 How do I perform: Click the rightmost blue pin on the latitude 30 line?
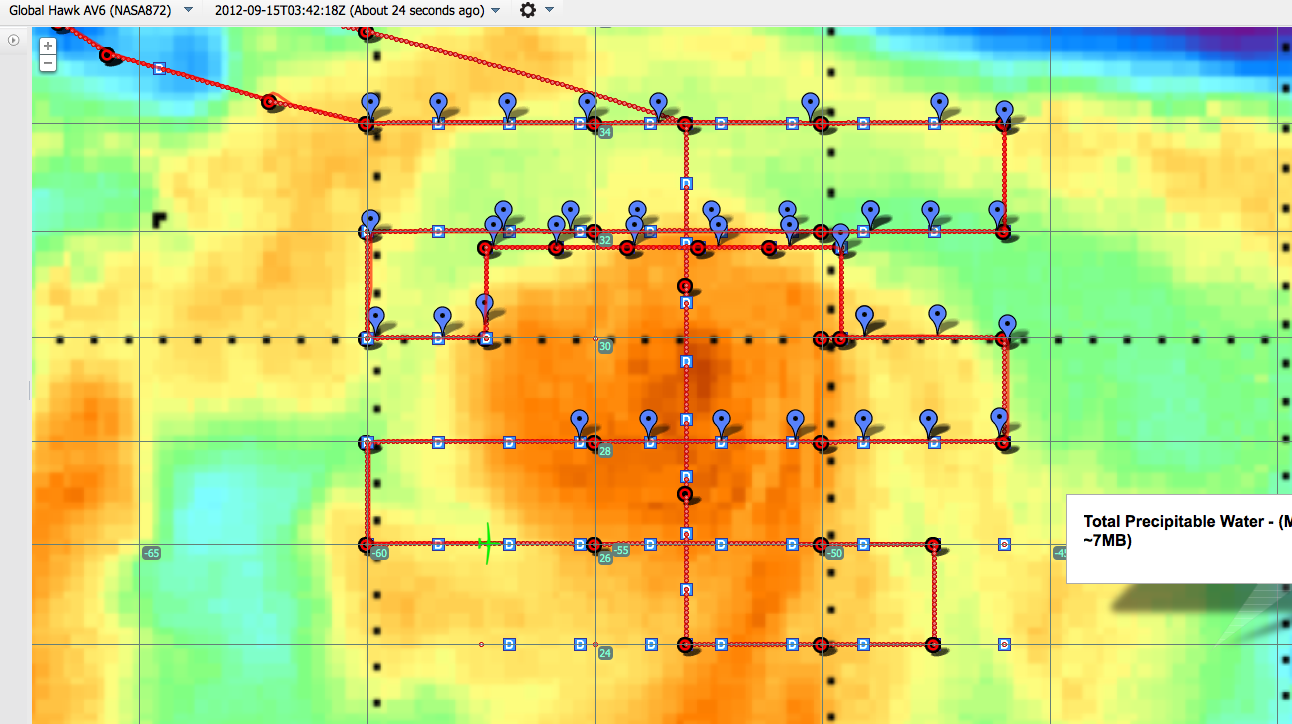[x=1007, y=326]
